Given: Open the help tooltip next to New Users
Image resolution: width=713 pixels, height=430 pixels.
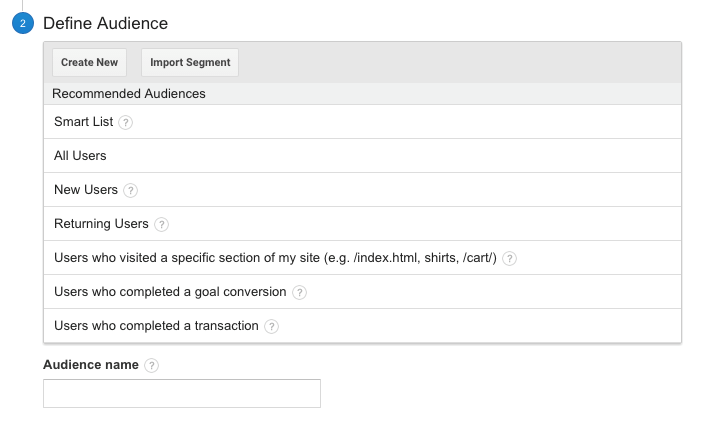Looking at the screenshot, I should pos(131,190).
